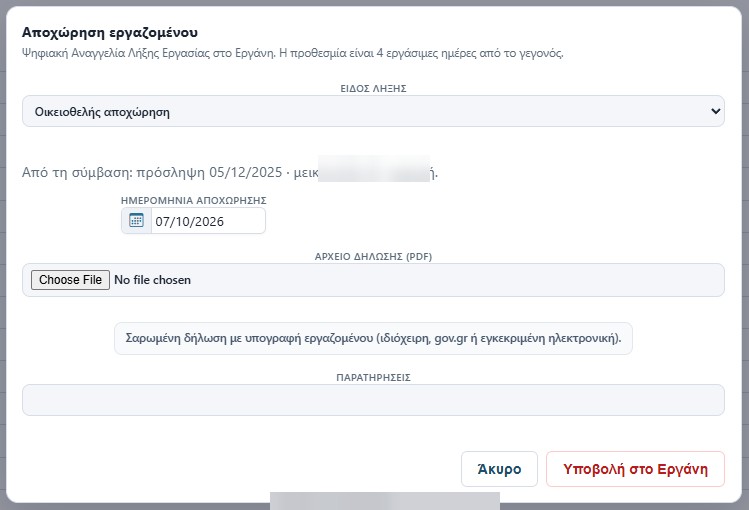Click the ΗΜΕΡΟΜΗΝΙΑ ΑΠΟΧΩΡΗΣΗΣ label
749x510 pixels.
pos(193,201)
